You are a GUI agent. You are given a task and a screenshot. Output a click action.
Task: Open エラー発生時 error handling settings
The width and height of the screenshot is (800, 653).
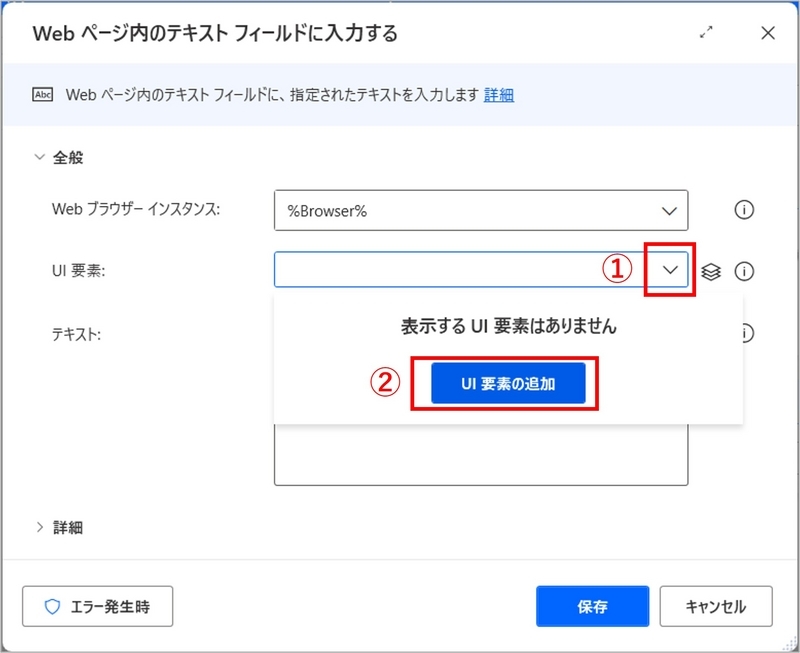pos(97,605)
